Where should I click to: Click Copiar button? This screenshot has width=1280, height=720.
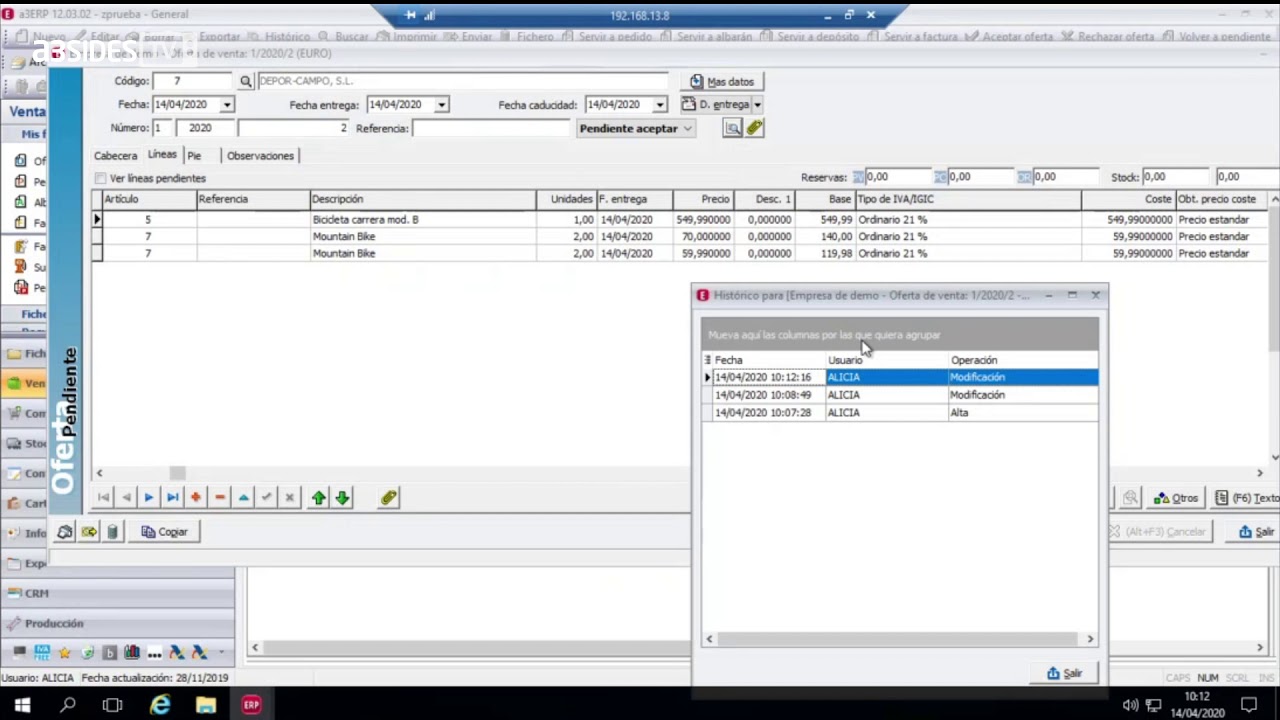pos(165,532)
